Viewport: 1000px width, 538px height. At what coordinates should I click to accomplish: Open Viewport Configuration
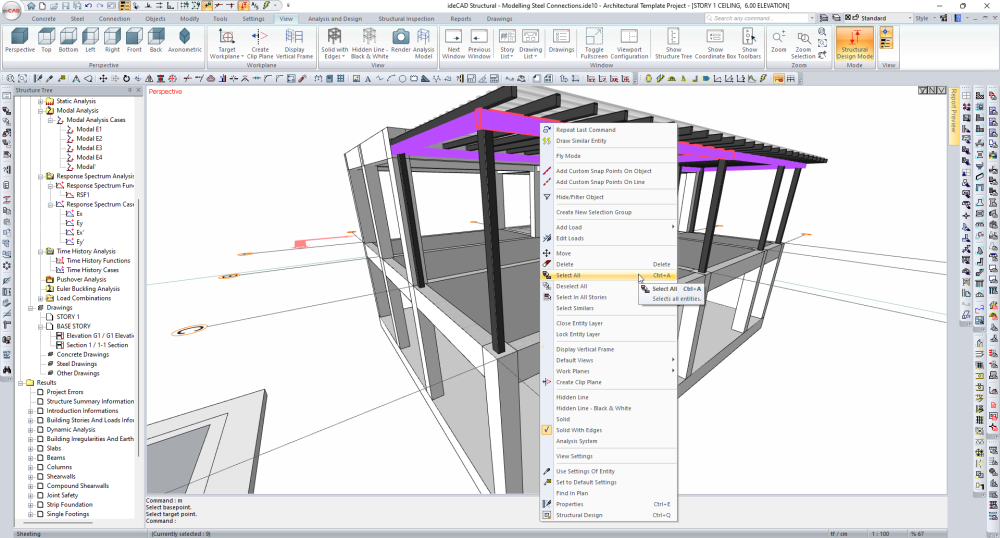click(629, 38)
